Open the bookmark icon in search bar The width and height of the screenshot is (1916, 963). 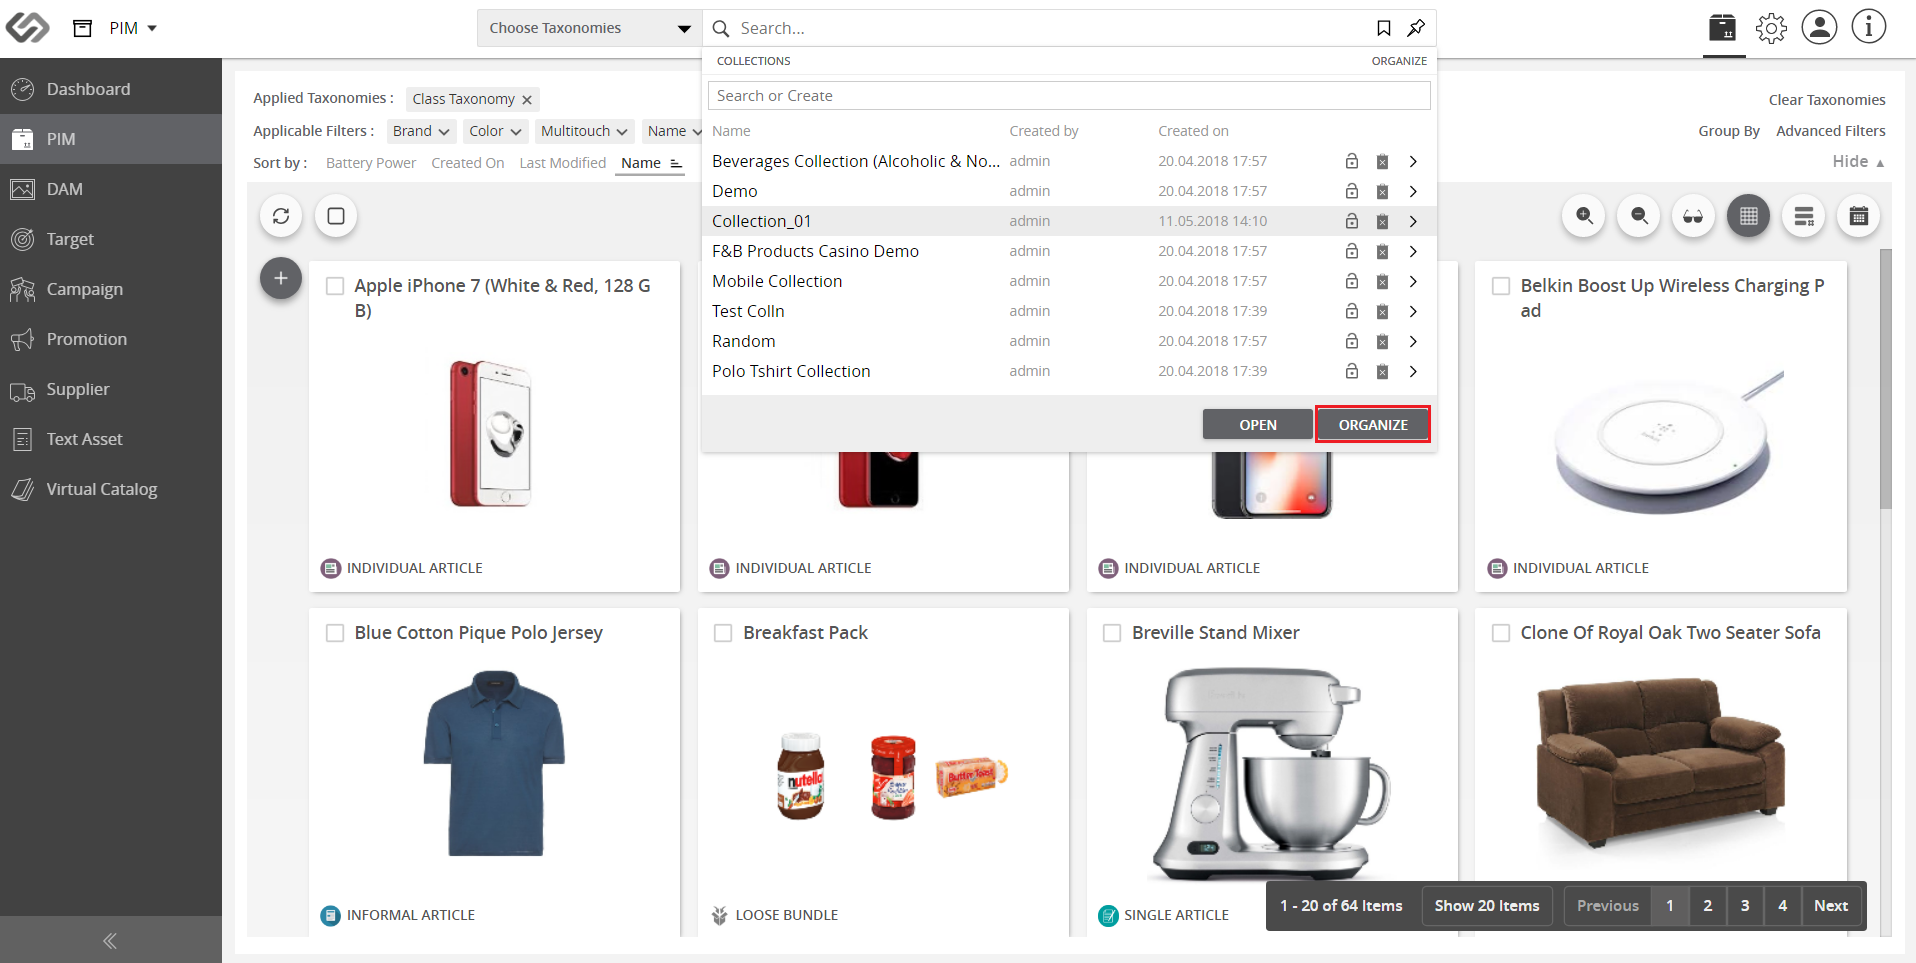coord(1384,28)
